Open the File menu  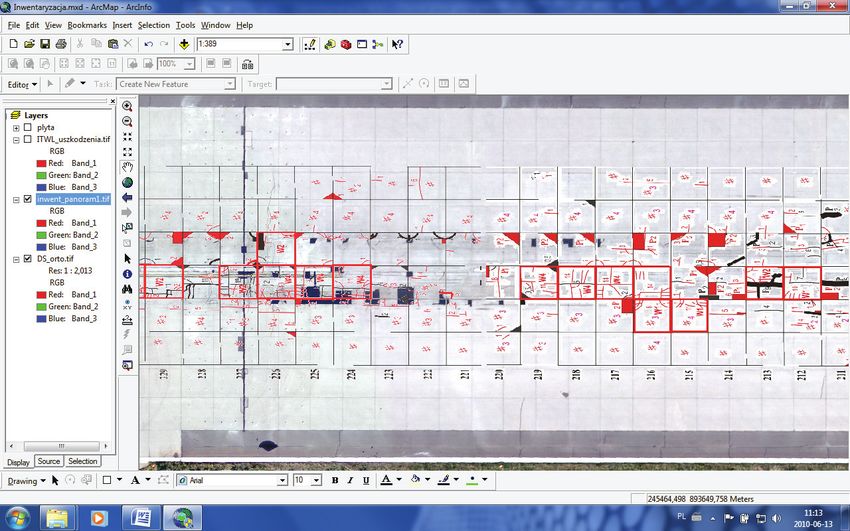point(14,25)
